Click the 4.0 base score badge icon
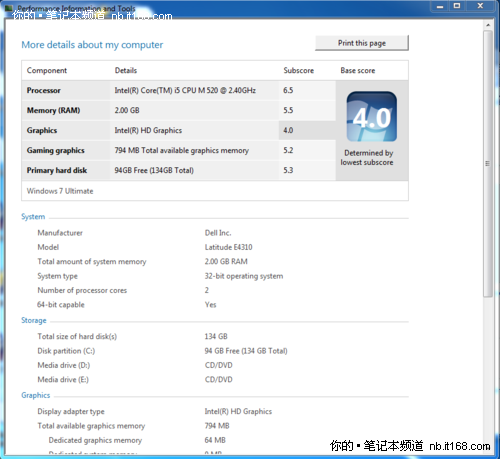Image resolution: width=500 pixels, height=459 pixels. [372, 116]
